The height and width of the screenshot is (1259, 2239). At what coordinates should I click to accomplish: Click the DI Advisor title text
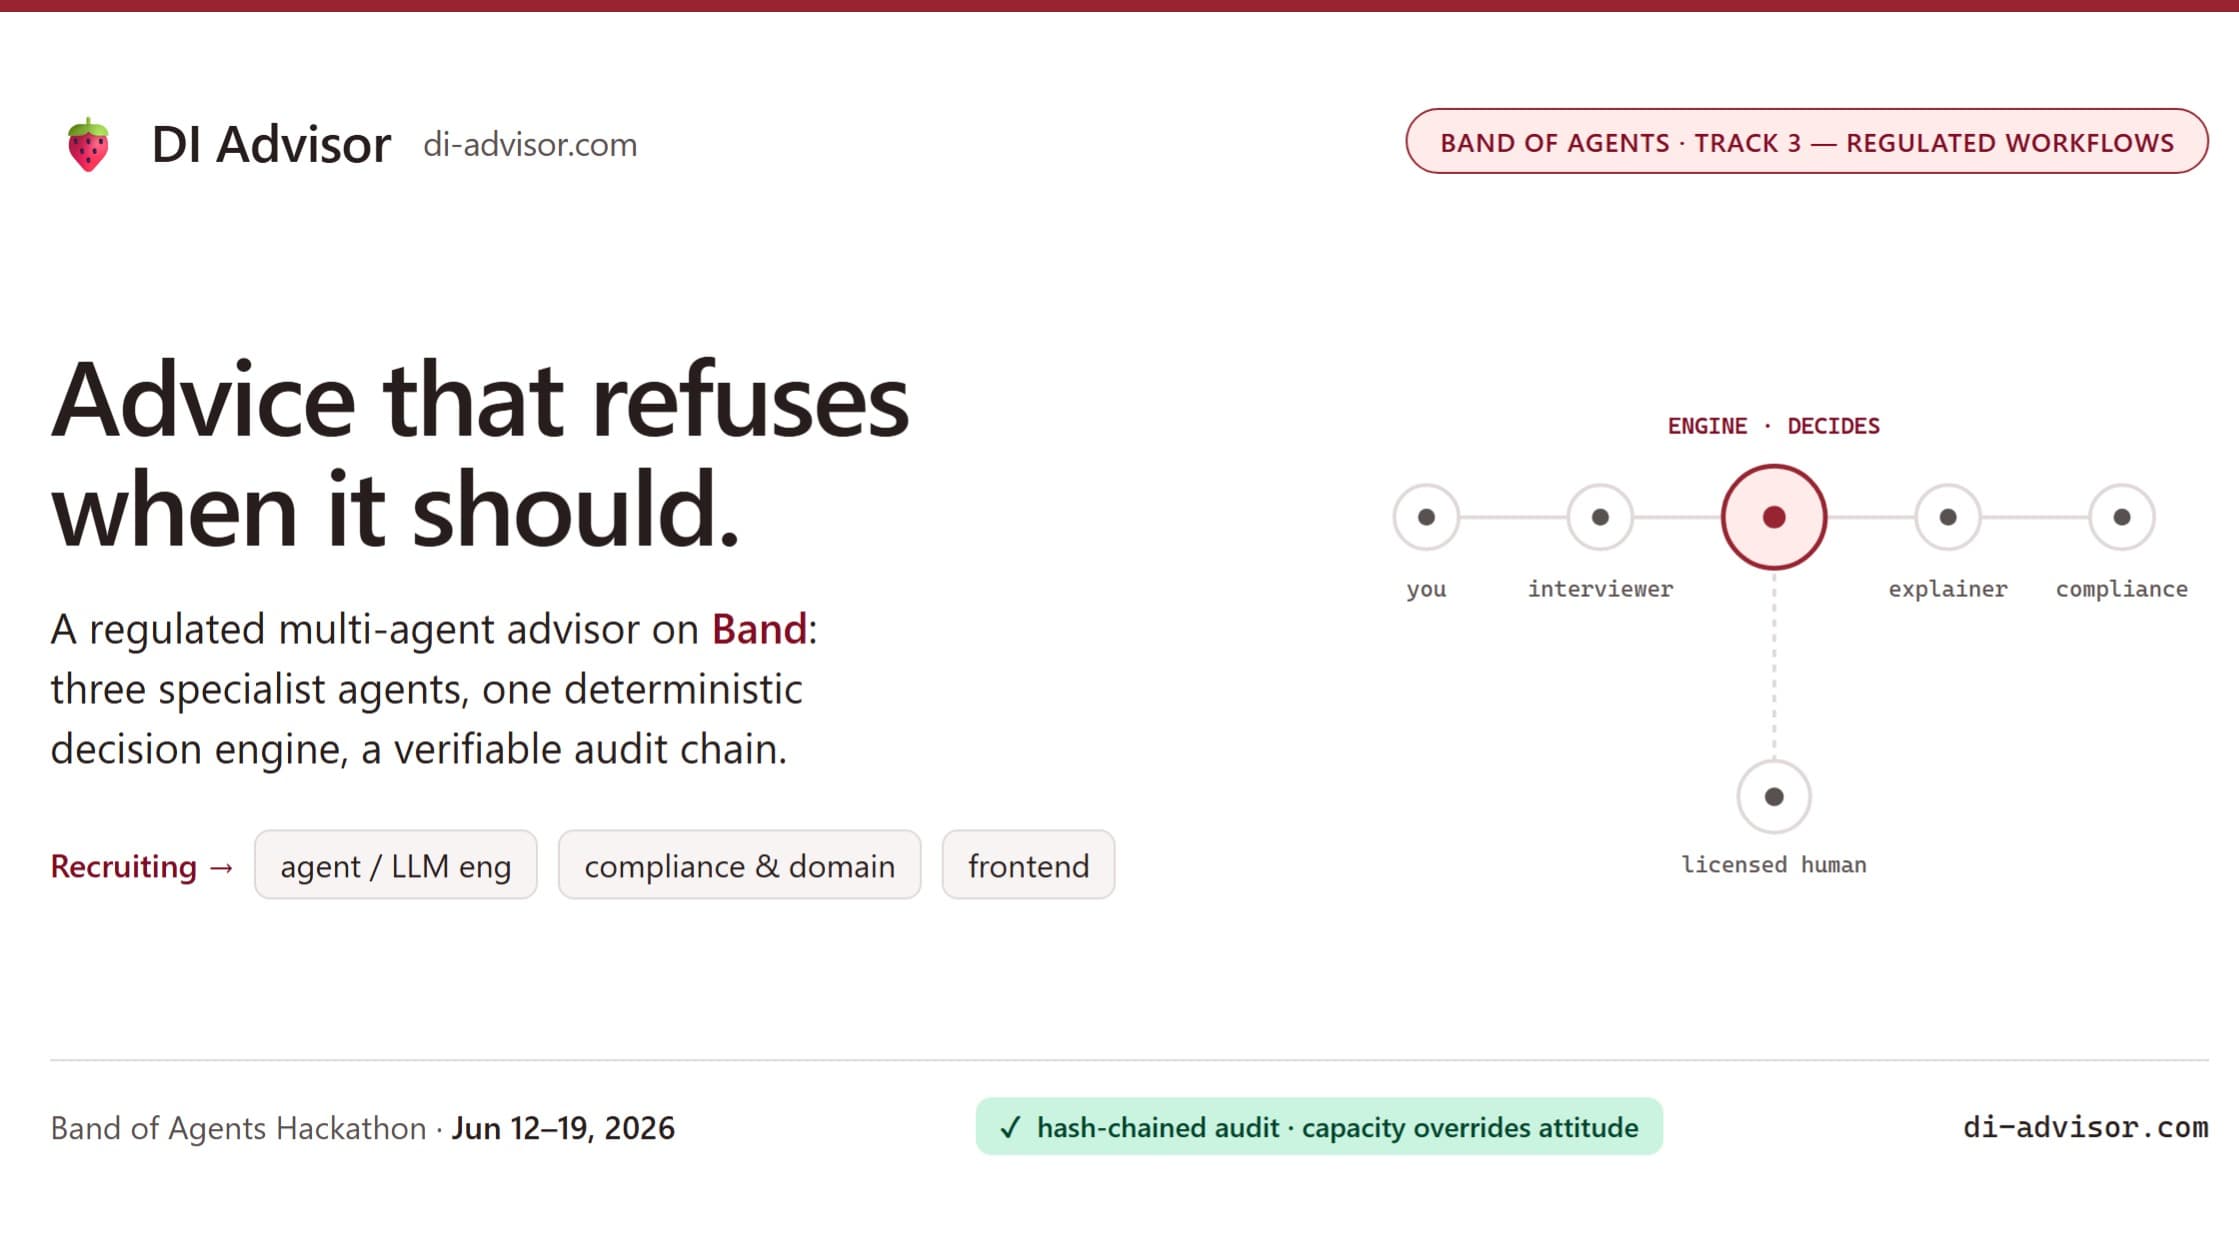pyautogui.click(x=271, y=144)
